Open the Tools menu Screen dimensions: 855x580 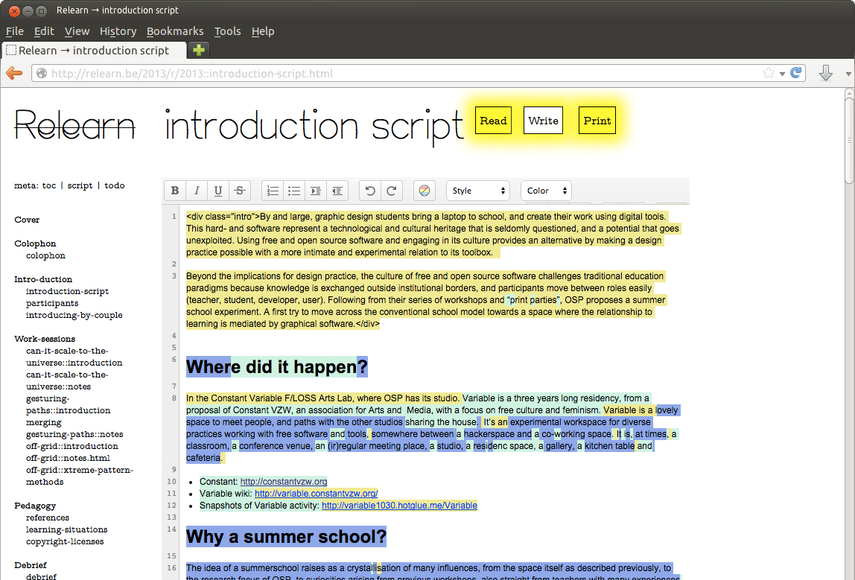tap(227, 31)
